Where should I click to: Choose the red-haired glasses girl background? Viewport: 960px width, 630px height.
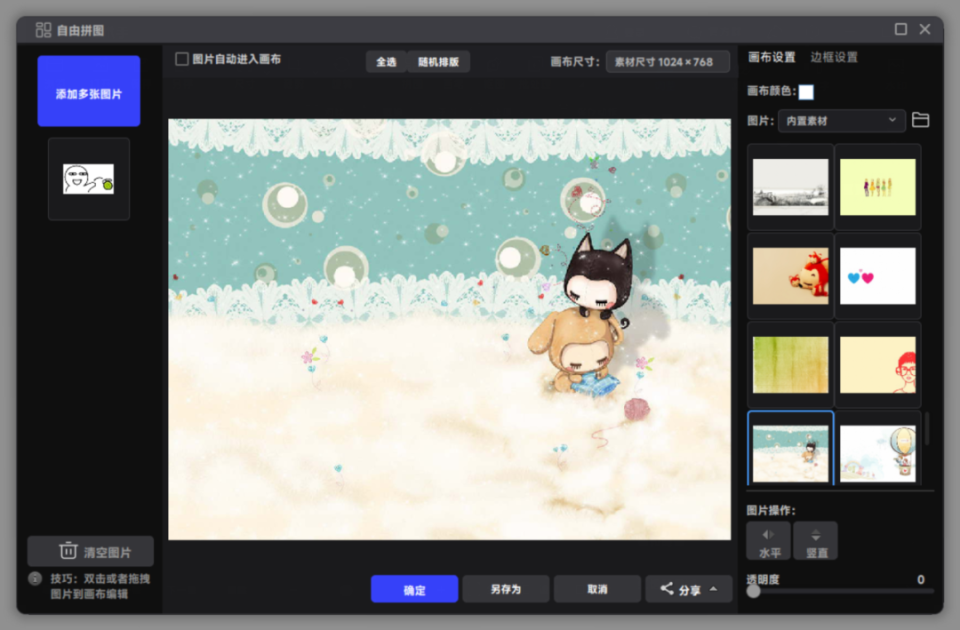click(x=877, y=365)
